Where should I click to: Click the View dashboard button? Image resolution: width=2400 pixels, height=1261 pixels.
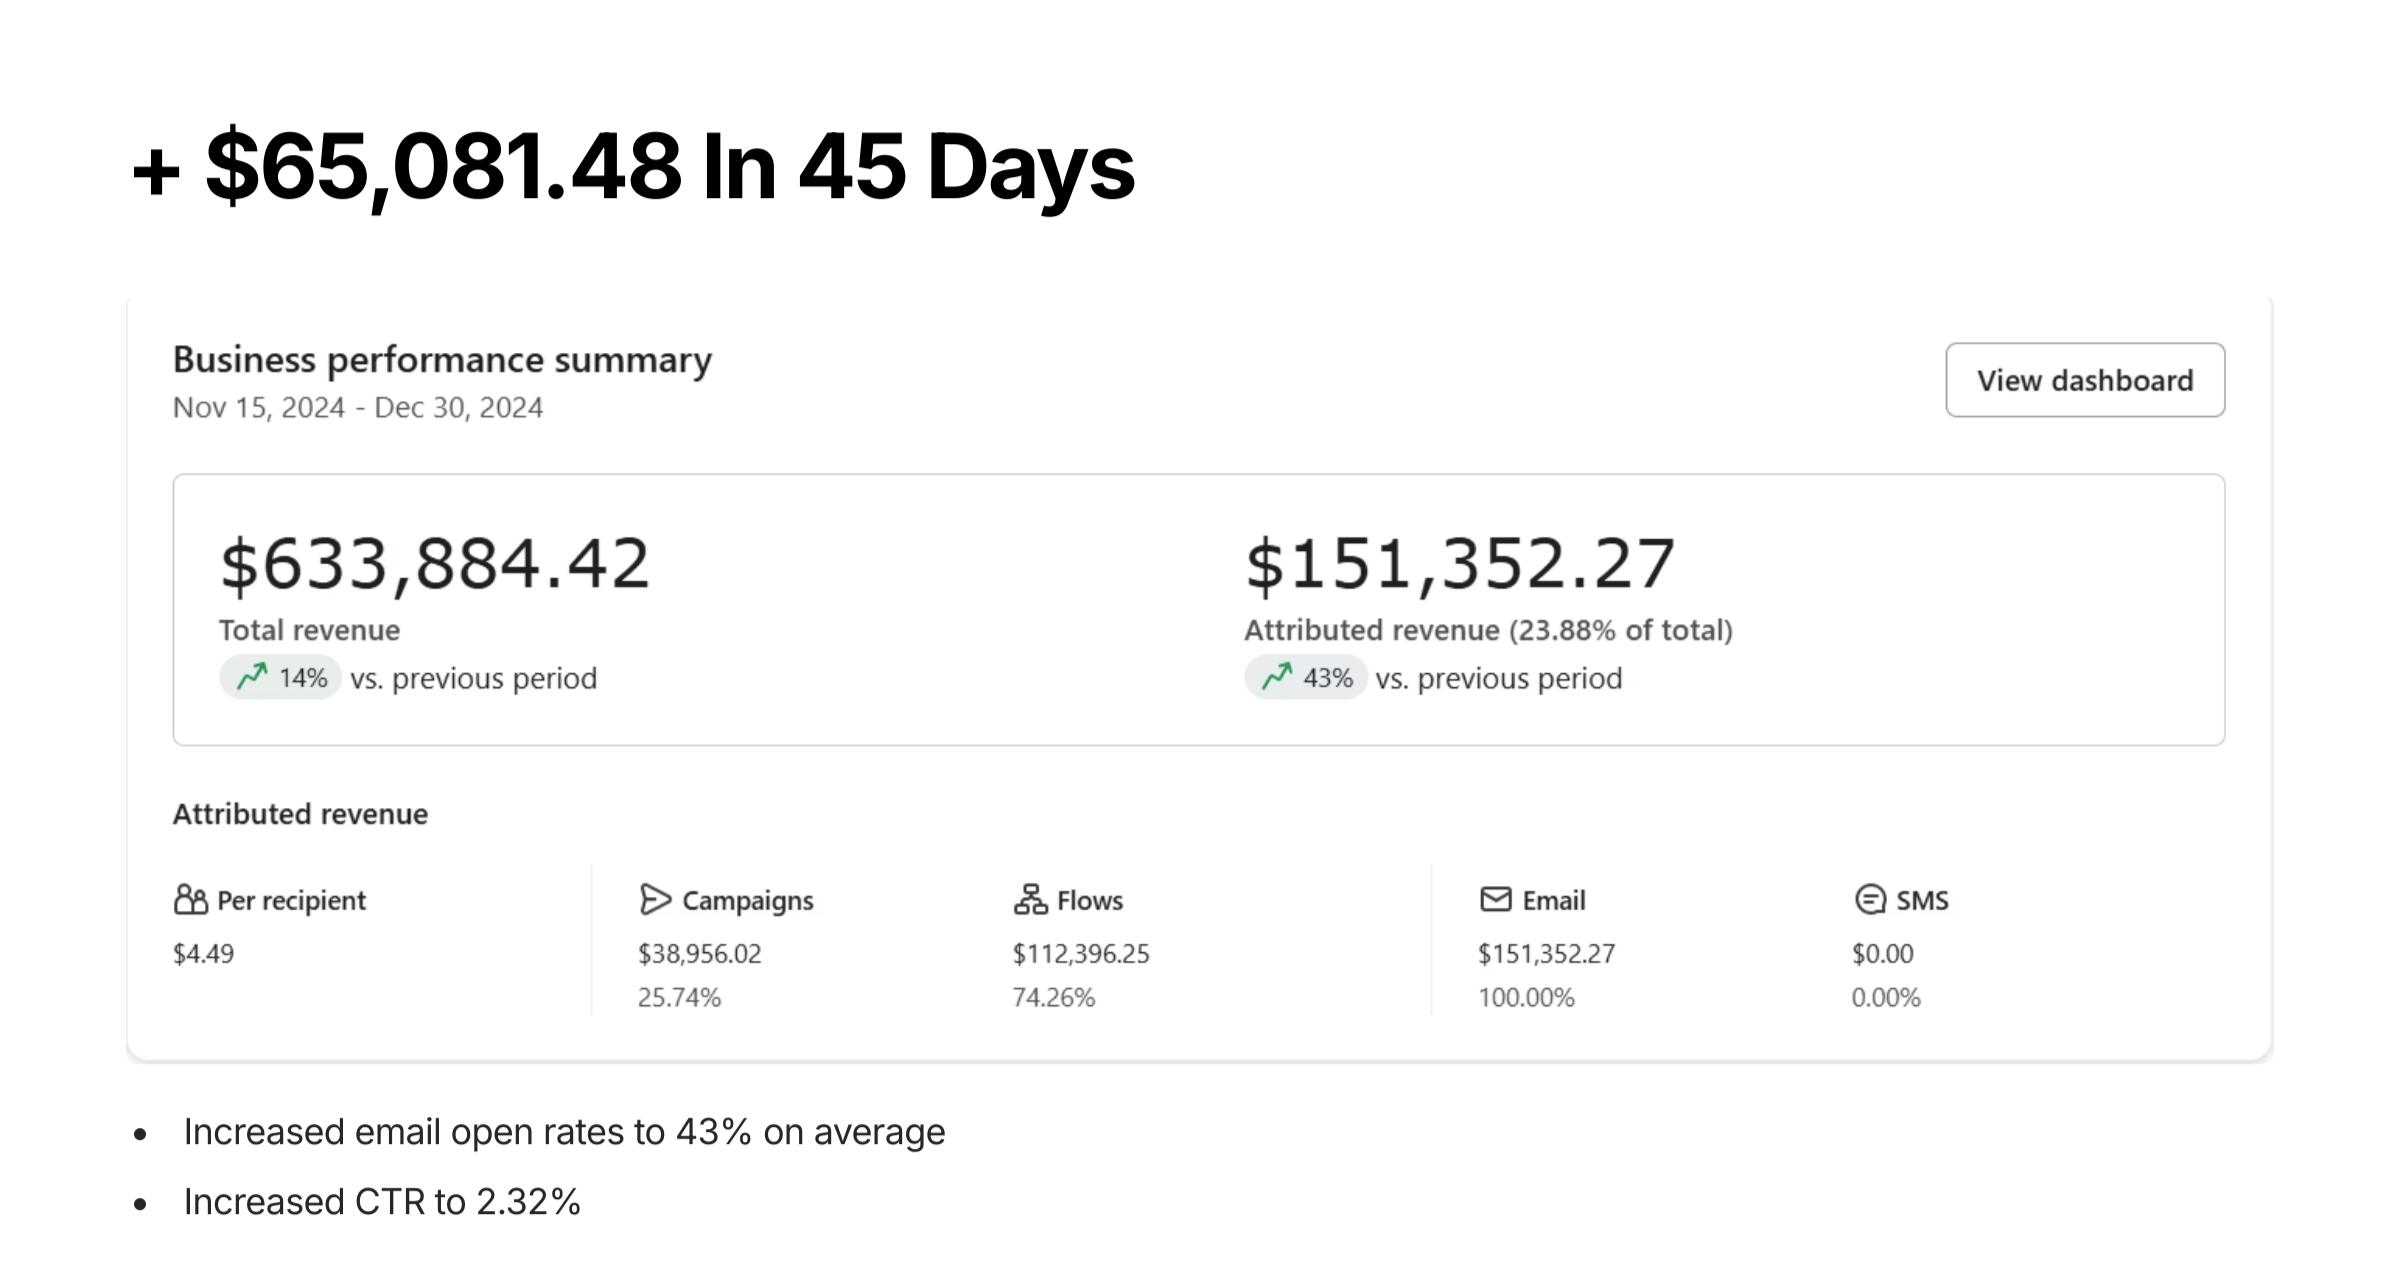2084,380
